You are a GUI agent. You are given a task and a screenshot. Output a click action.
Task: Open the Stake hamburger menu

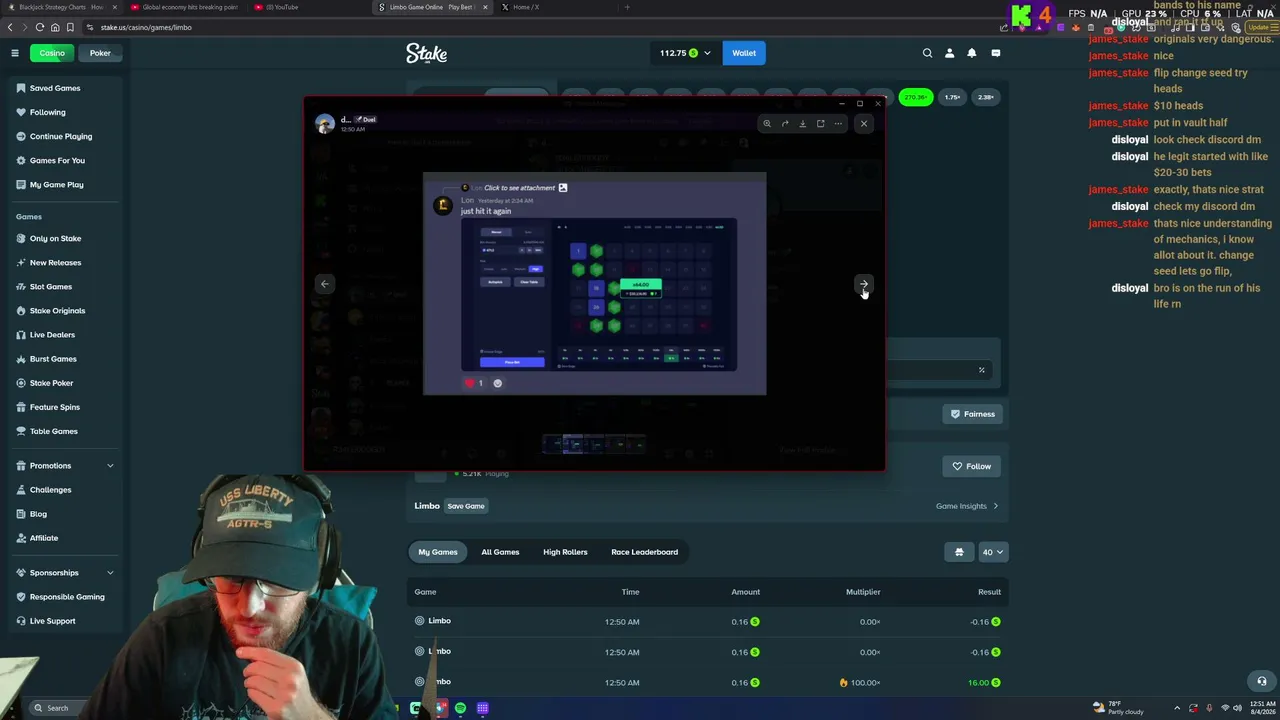[15, 53]
